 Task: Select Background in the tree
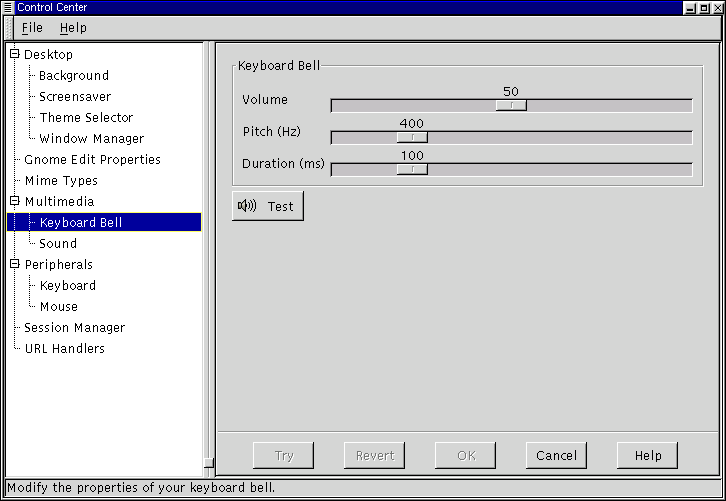pos(74,75)
